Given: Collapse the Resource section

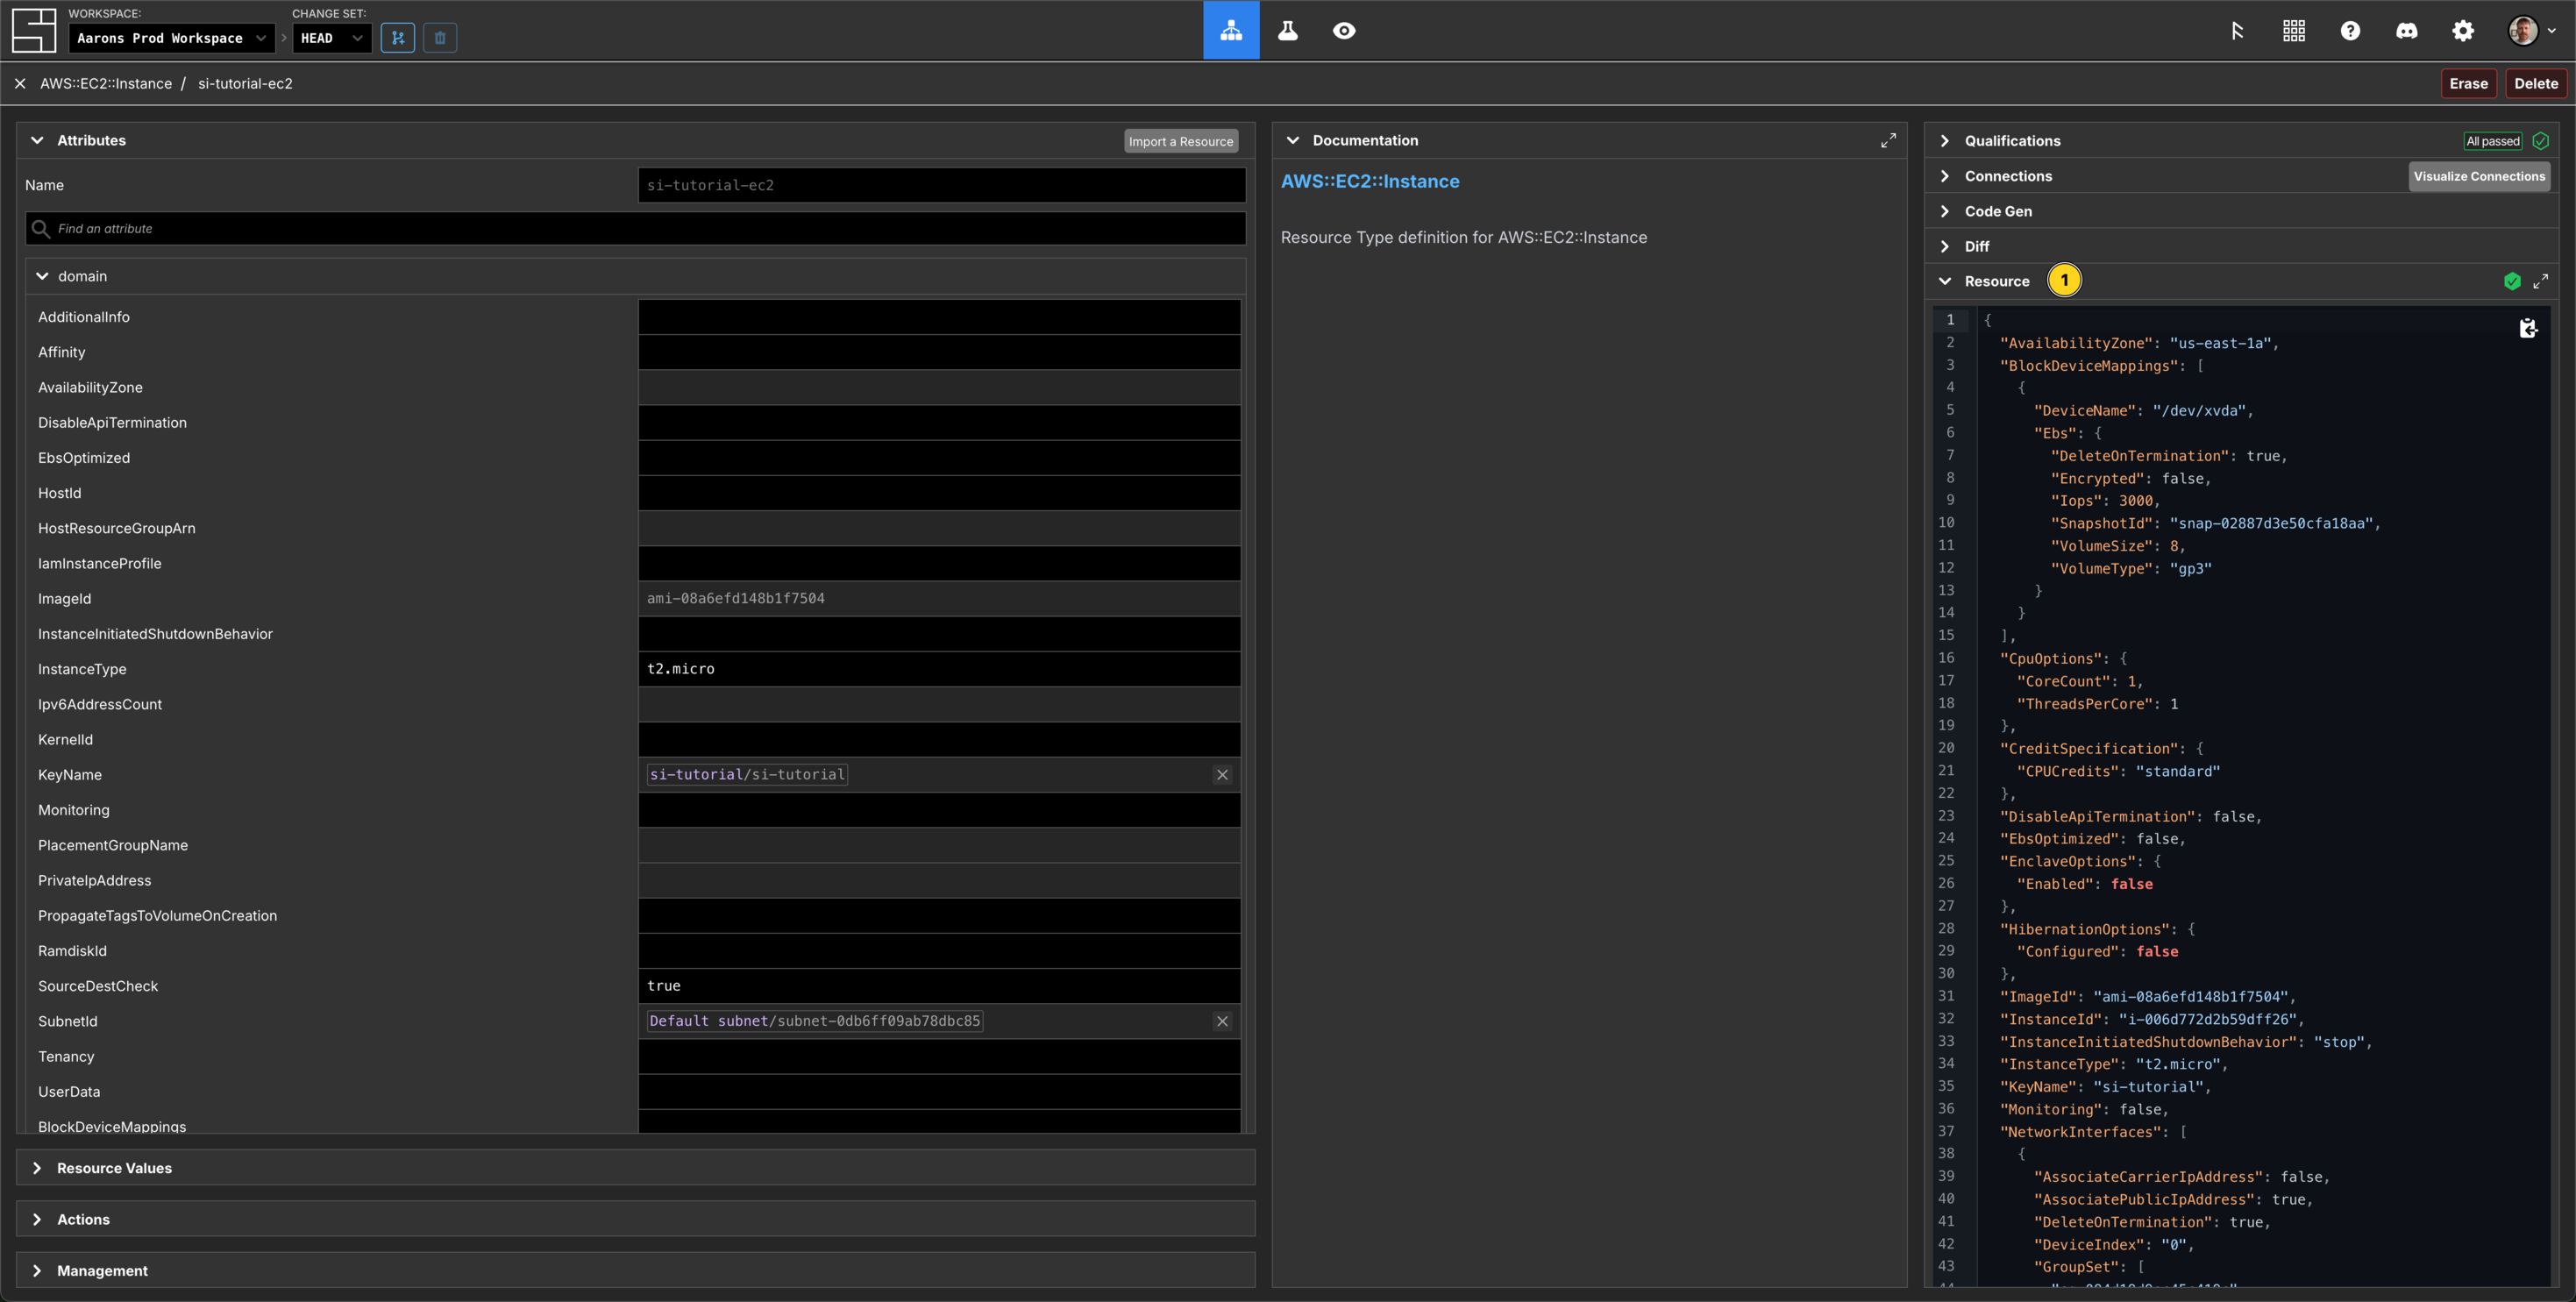Looking at the screenshot, I should tap(1945, 282).
